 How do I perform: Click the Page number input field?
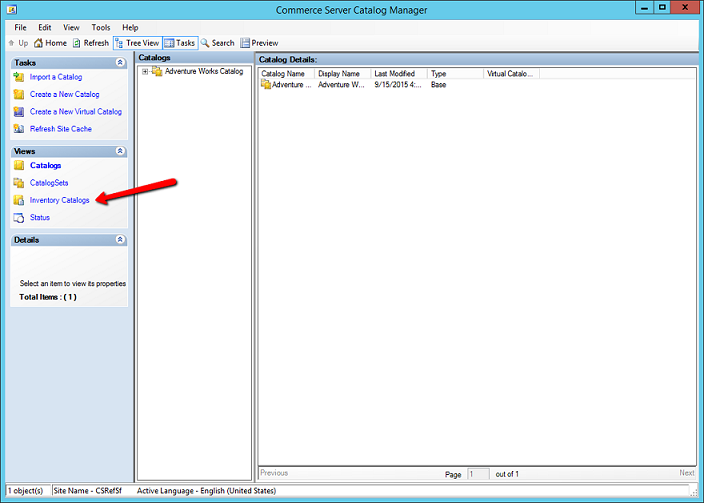coord(478,473)
